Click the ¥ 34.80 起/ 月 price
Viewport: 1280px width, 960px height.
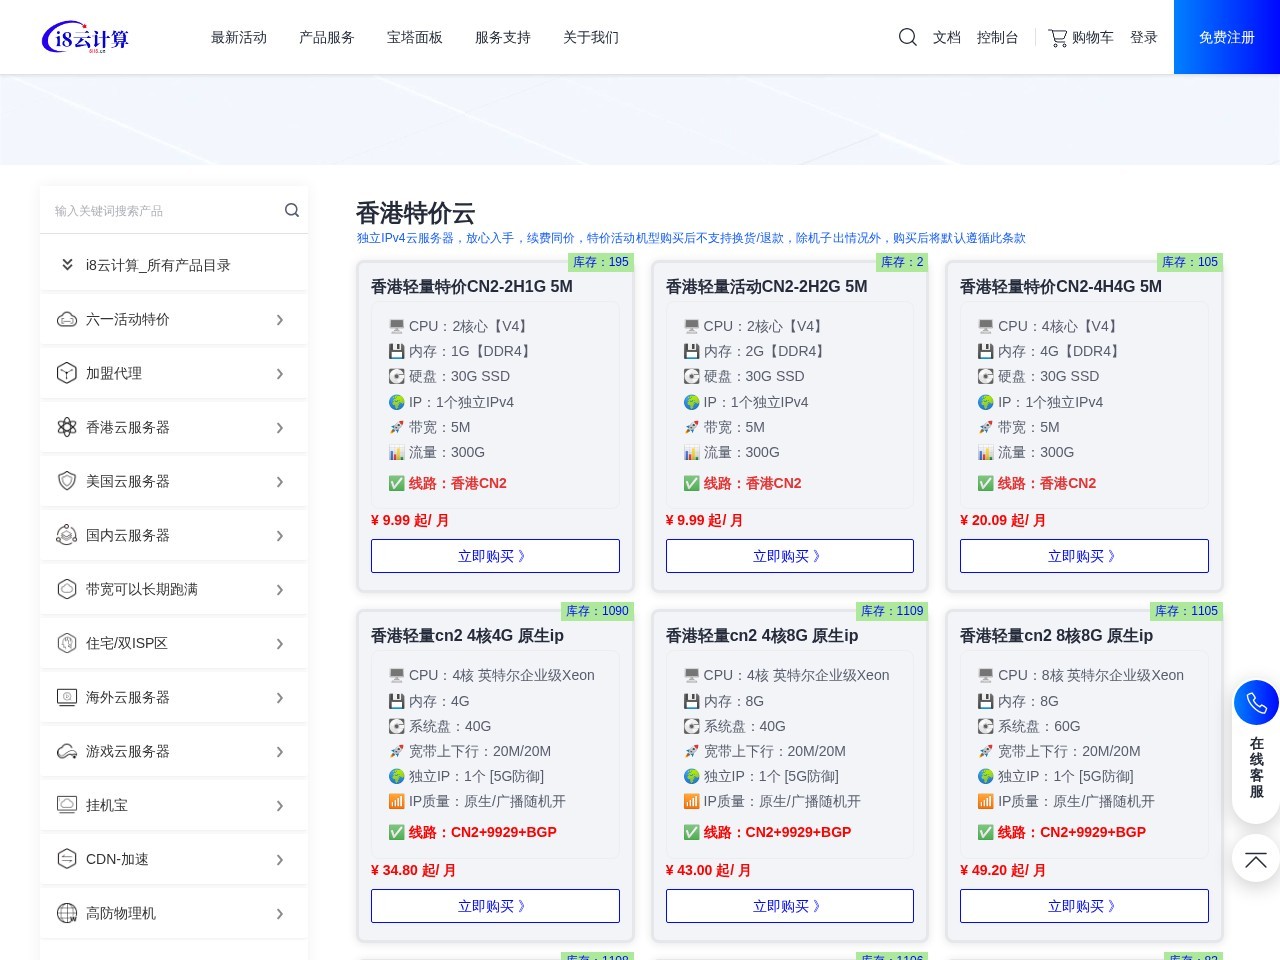pyautogui.click(x=414, y=870)
